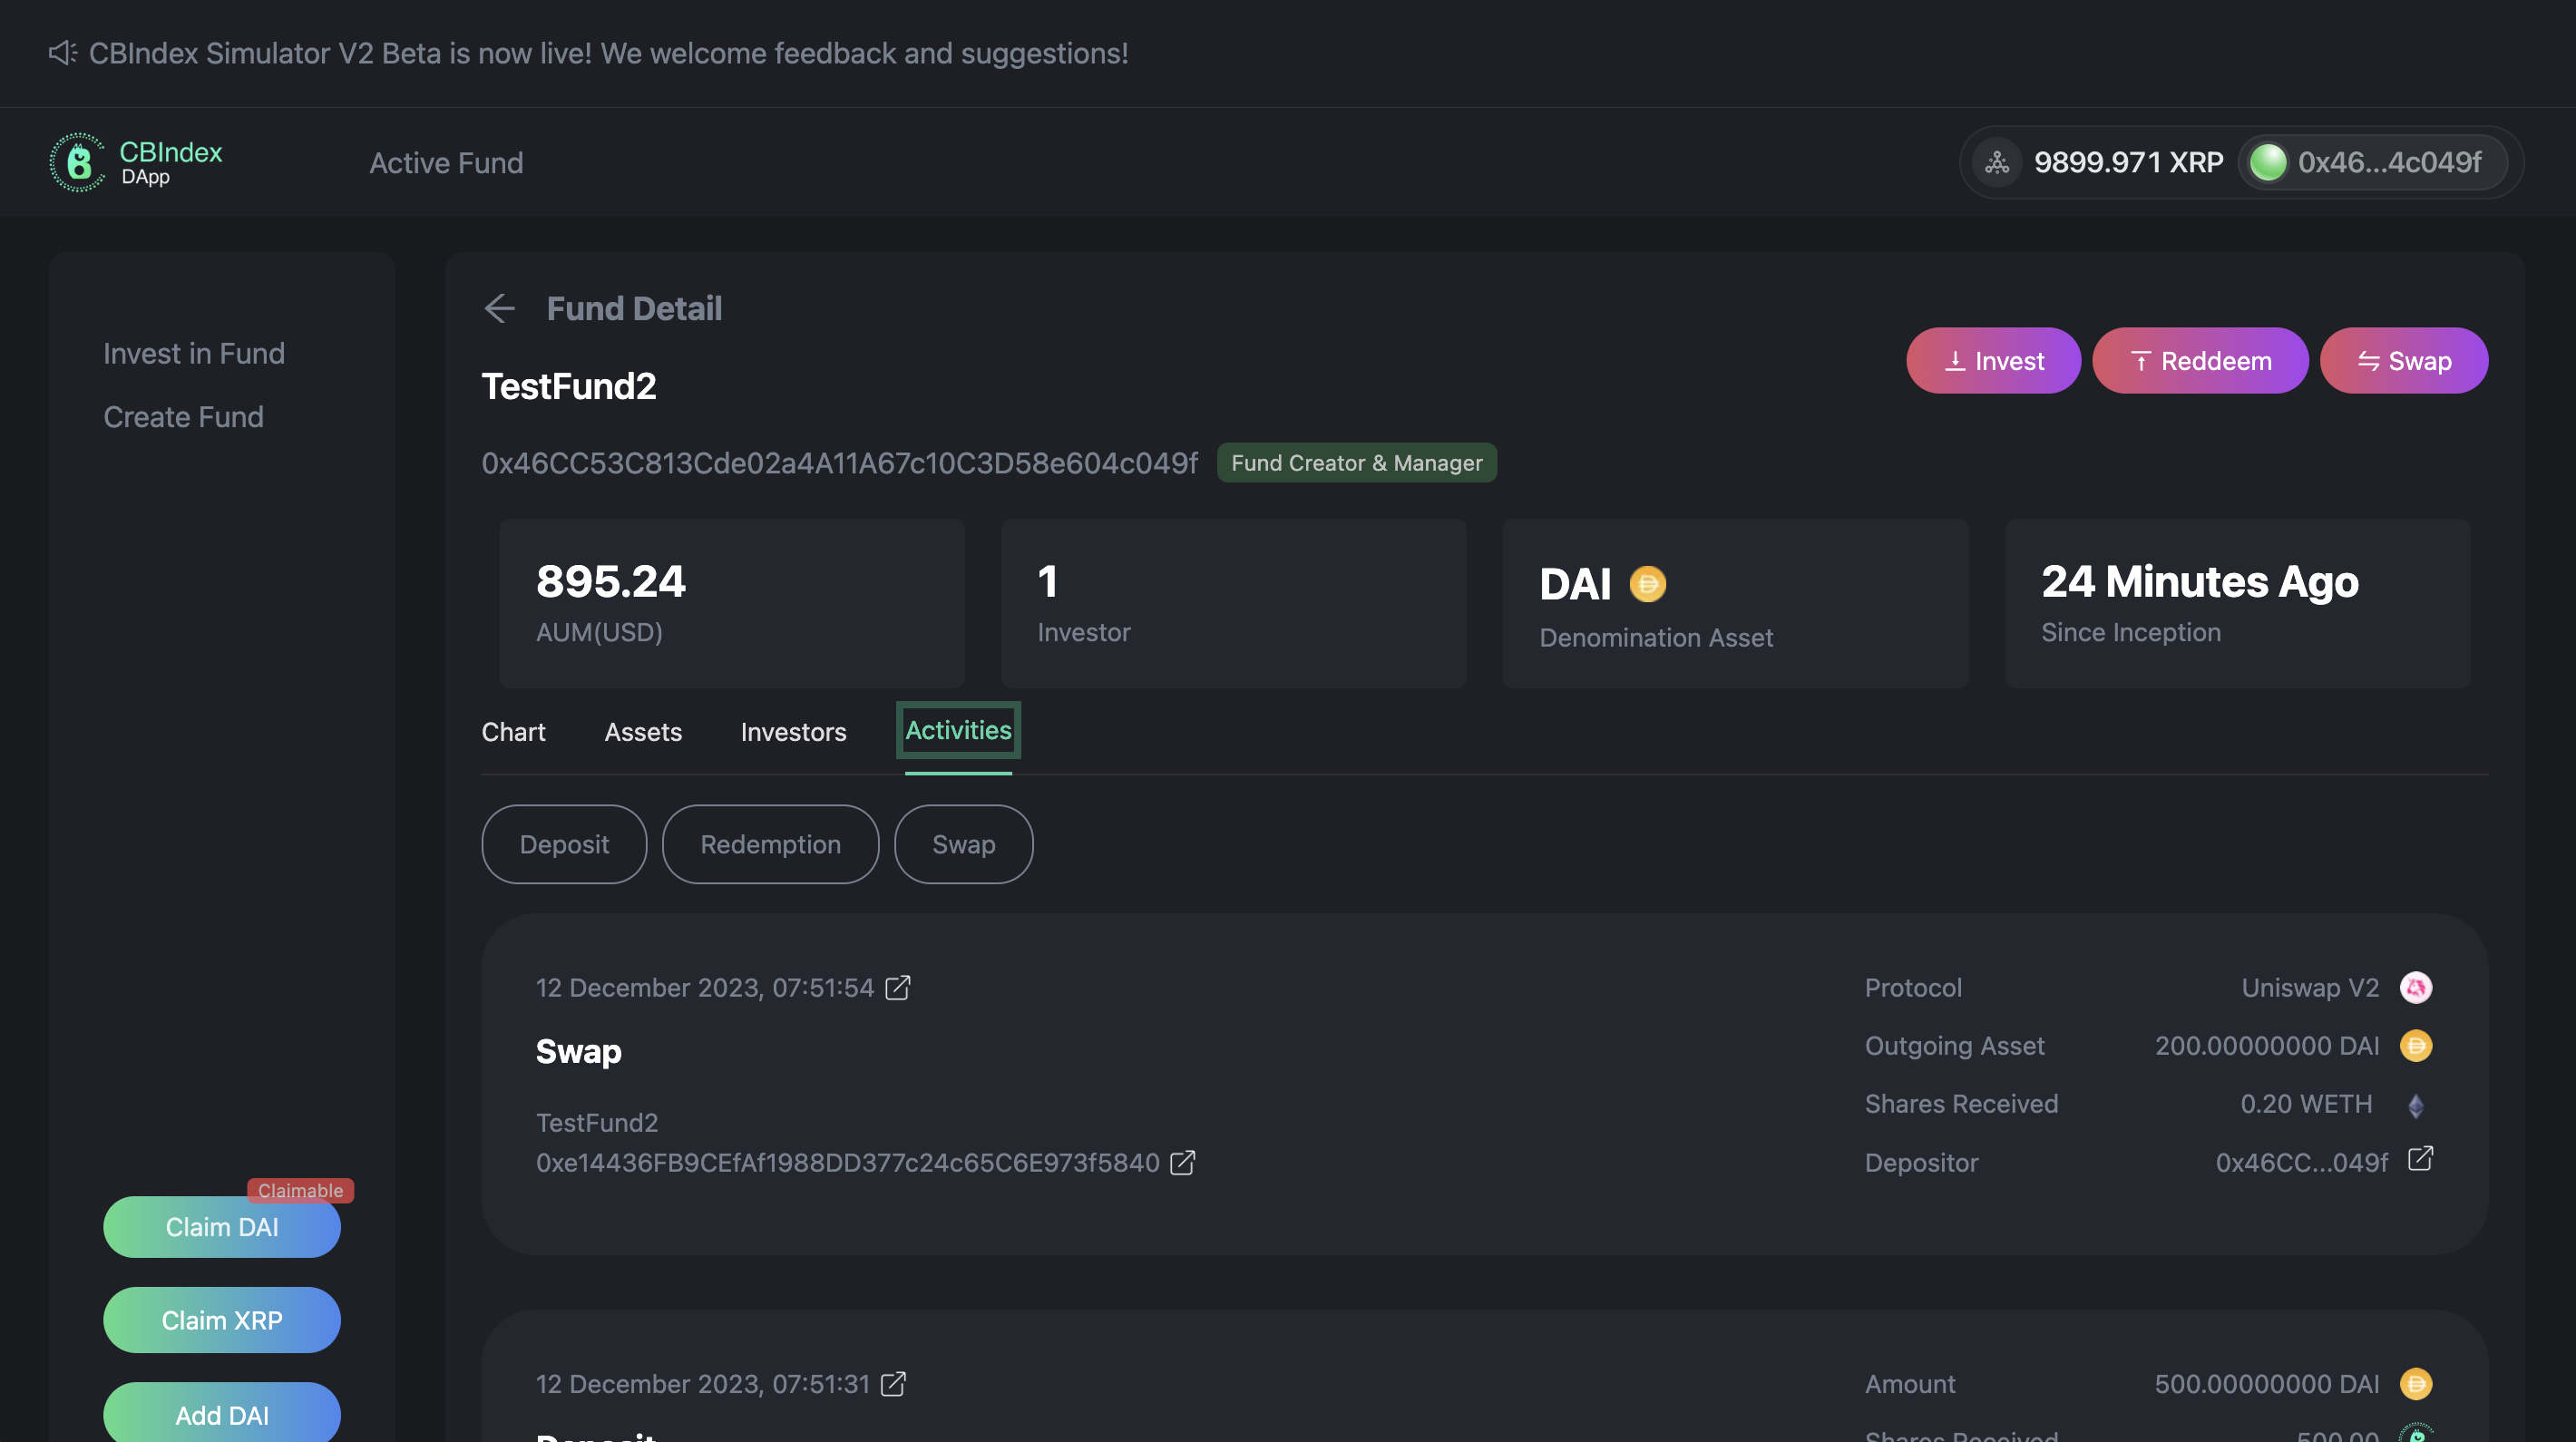Toggle the Redemption activity filter

click(770, 844)
